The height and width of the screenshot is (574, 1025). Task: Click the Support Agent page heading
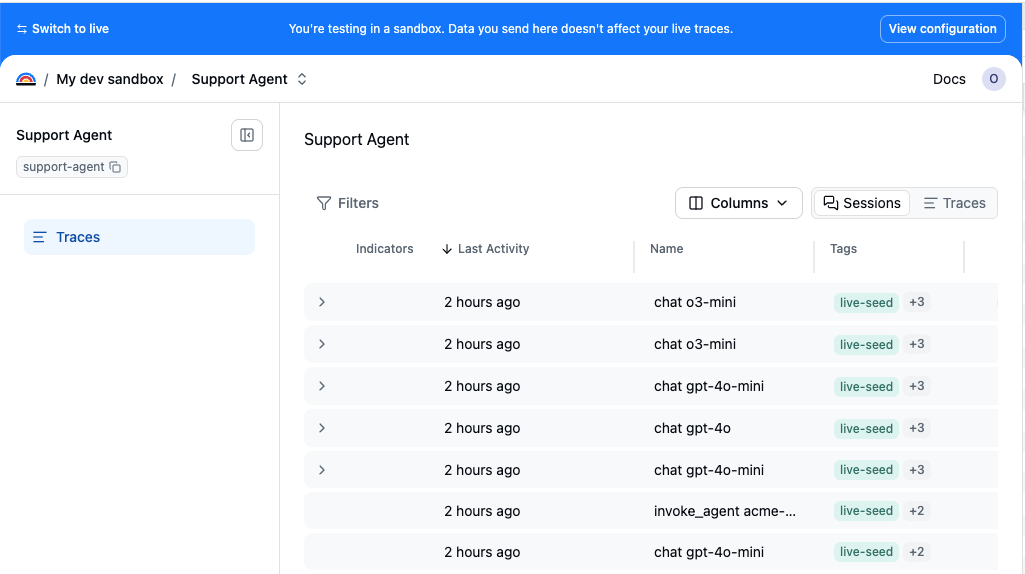[x=356, y=140]
